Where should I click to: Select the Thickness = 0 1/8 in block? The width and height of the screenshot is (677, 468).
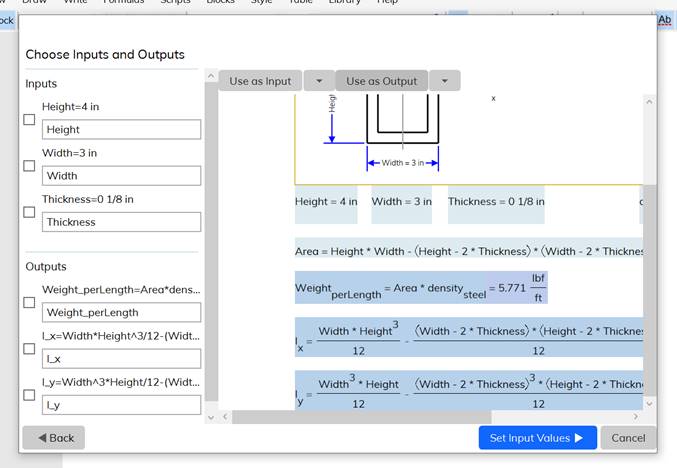point(496,205)
